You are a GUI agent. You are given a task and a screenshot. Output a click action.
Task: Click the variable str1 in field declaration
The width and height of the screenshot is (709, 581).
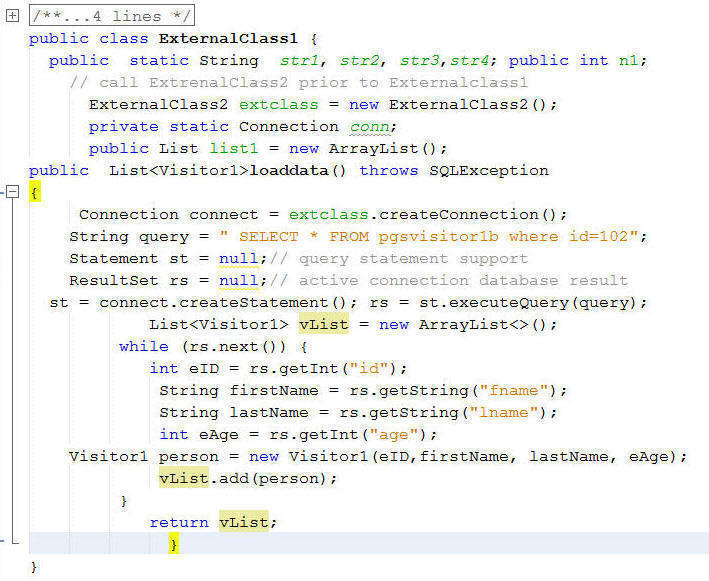[x=299, y=60]
